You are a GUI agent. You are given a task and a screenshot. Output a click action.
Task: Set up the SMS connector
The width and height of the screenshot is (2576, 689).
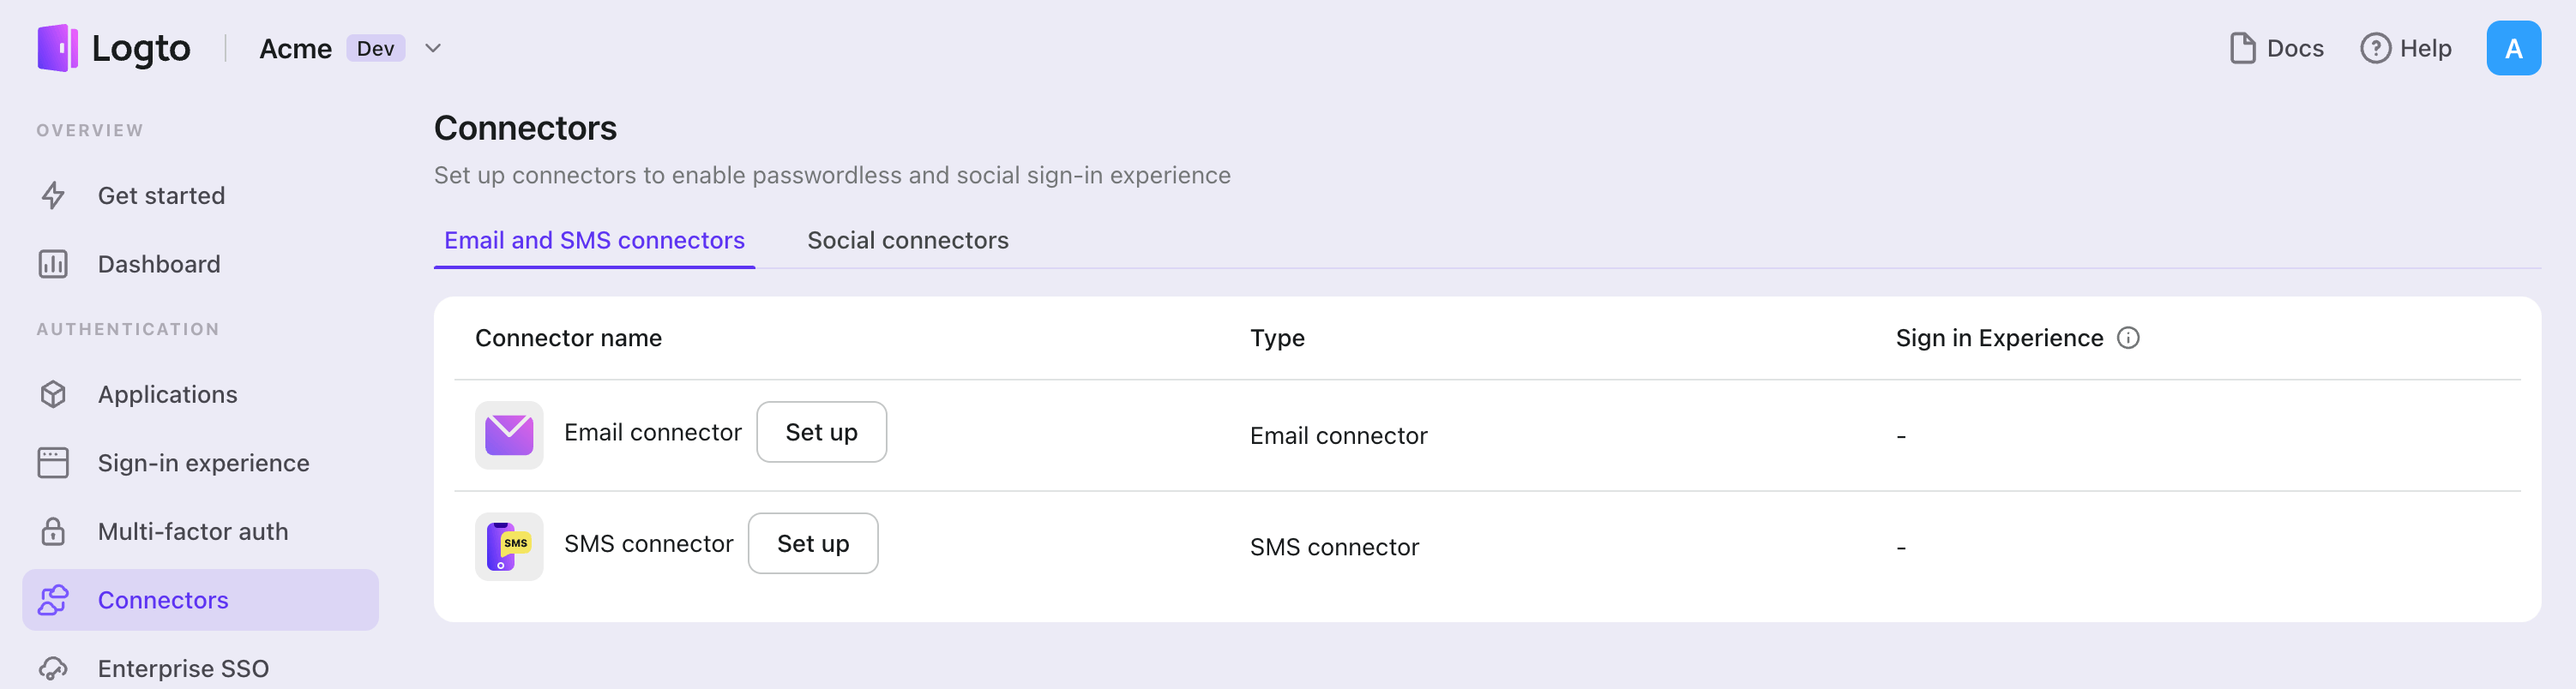813,543
